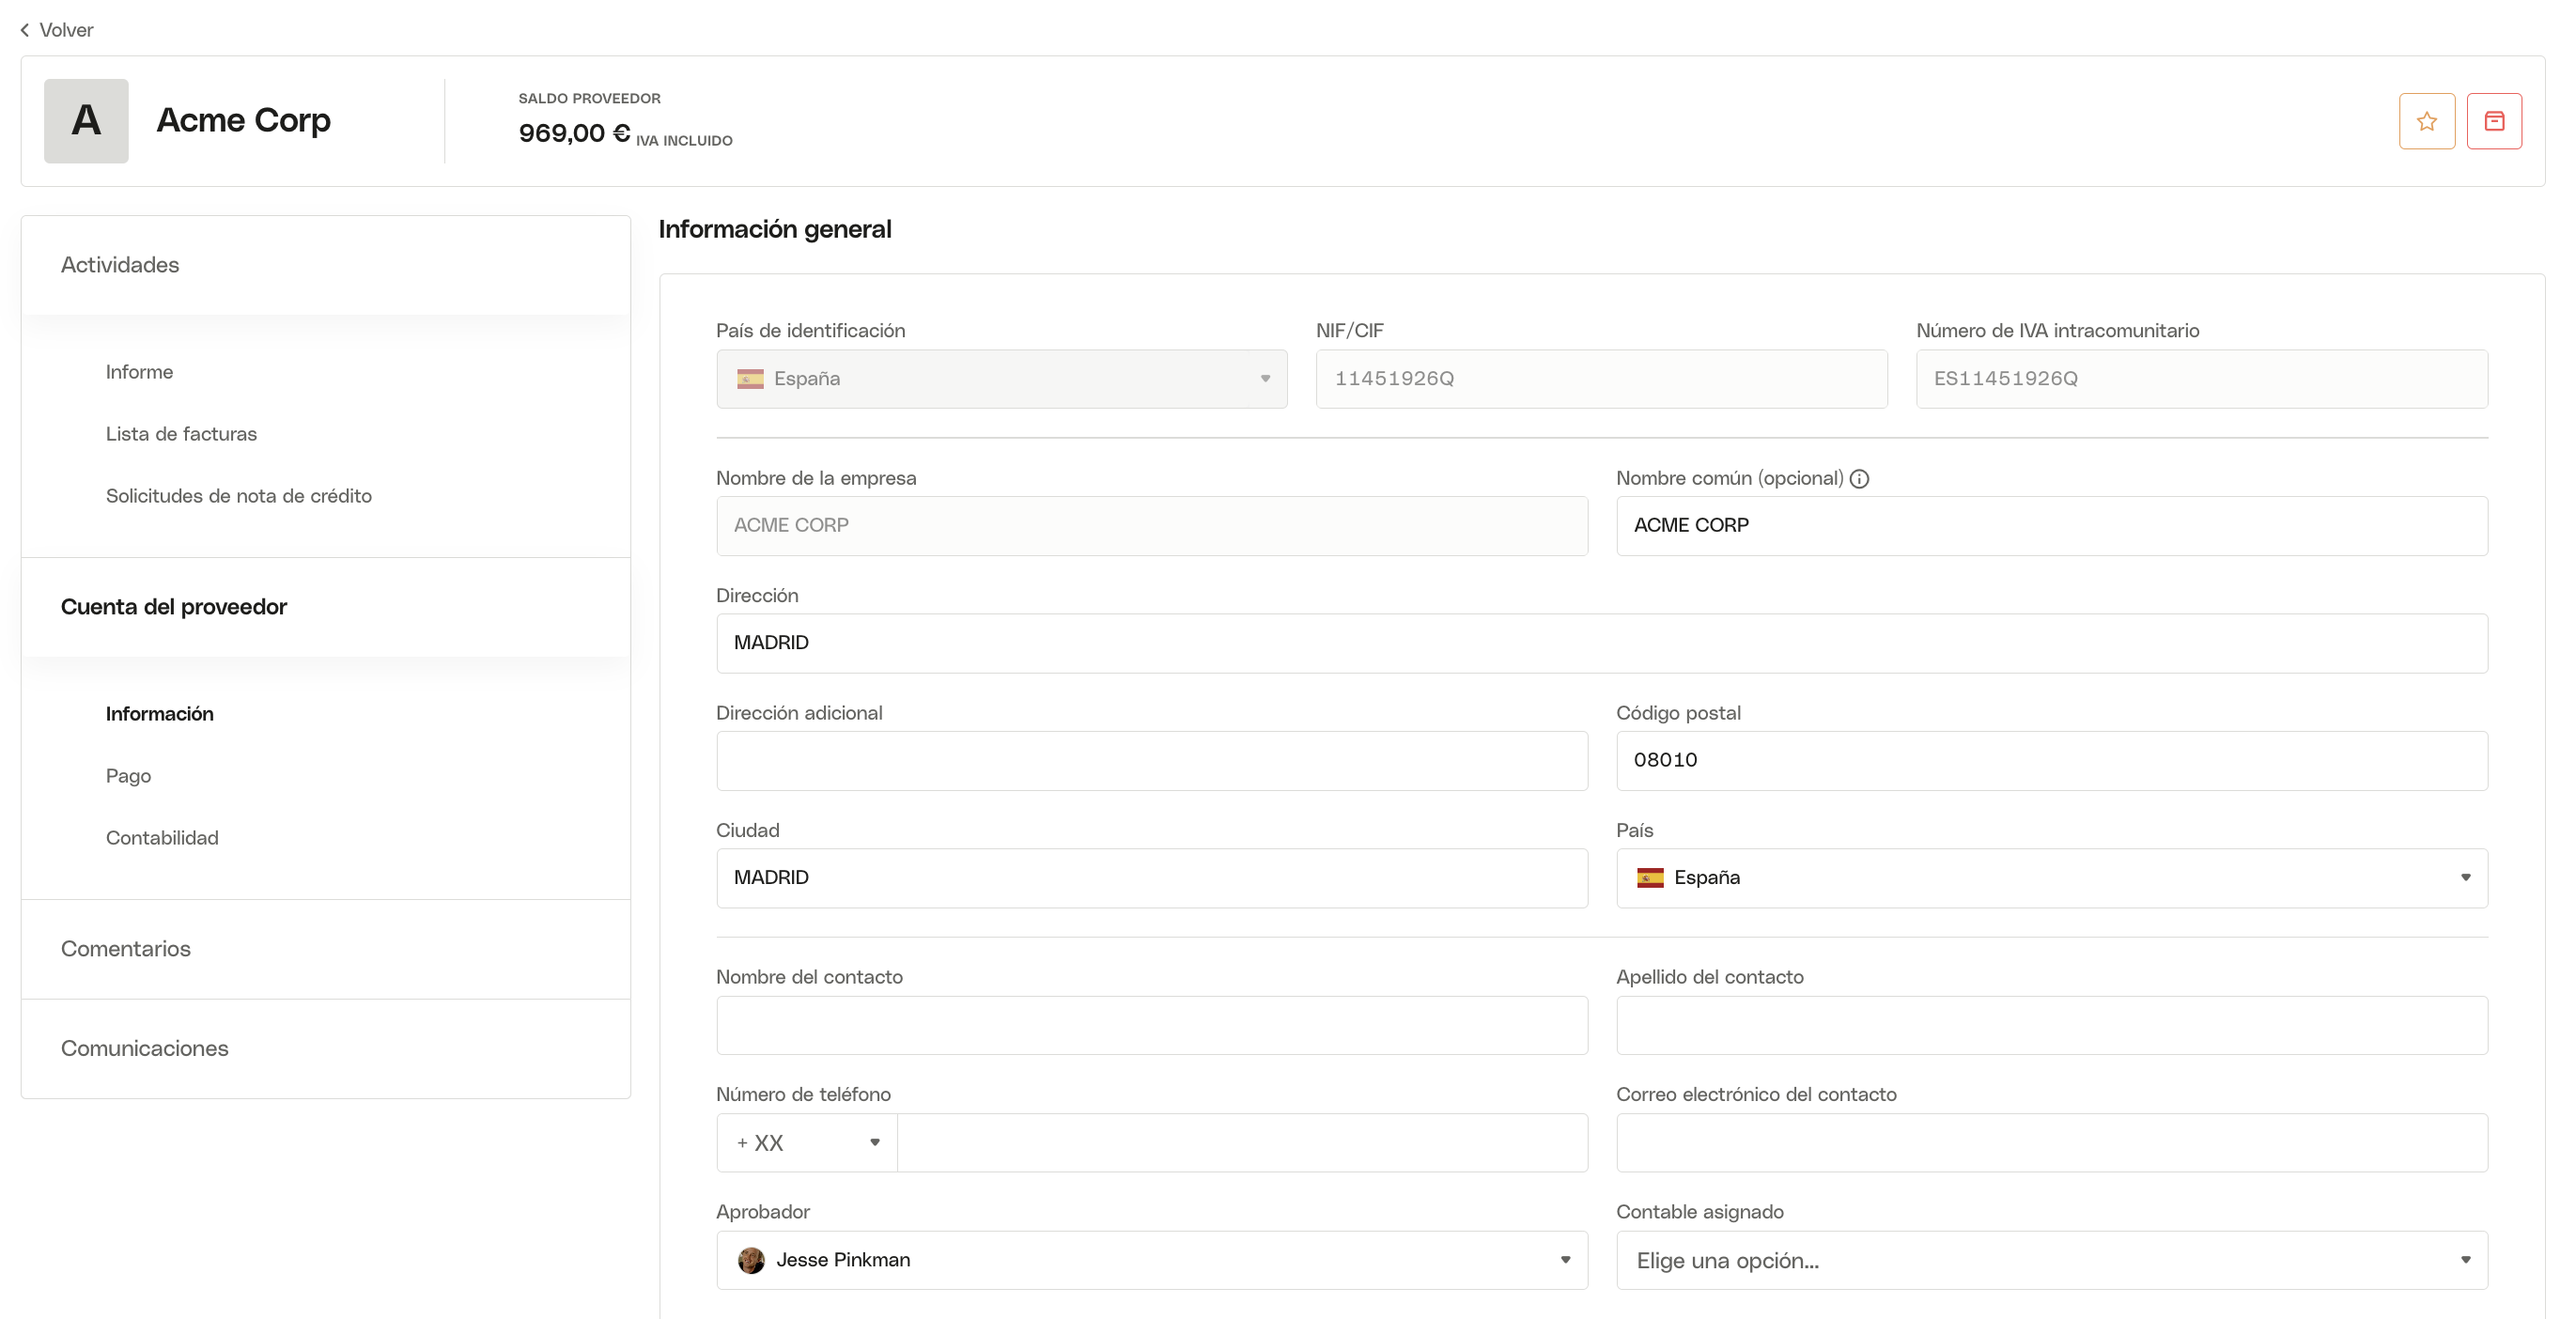Click the Nombre de la empresa field

(1152, 526)
